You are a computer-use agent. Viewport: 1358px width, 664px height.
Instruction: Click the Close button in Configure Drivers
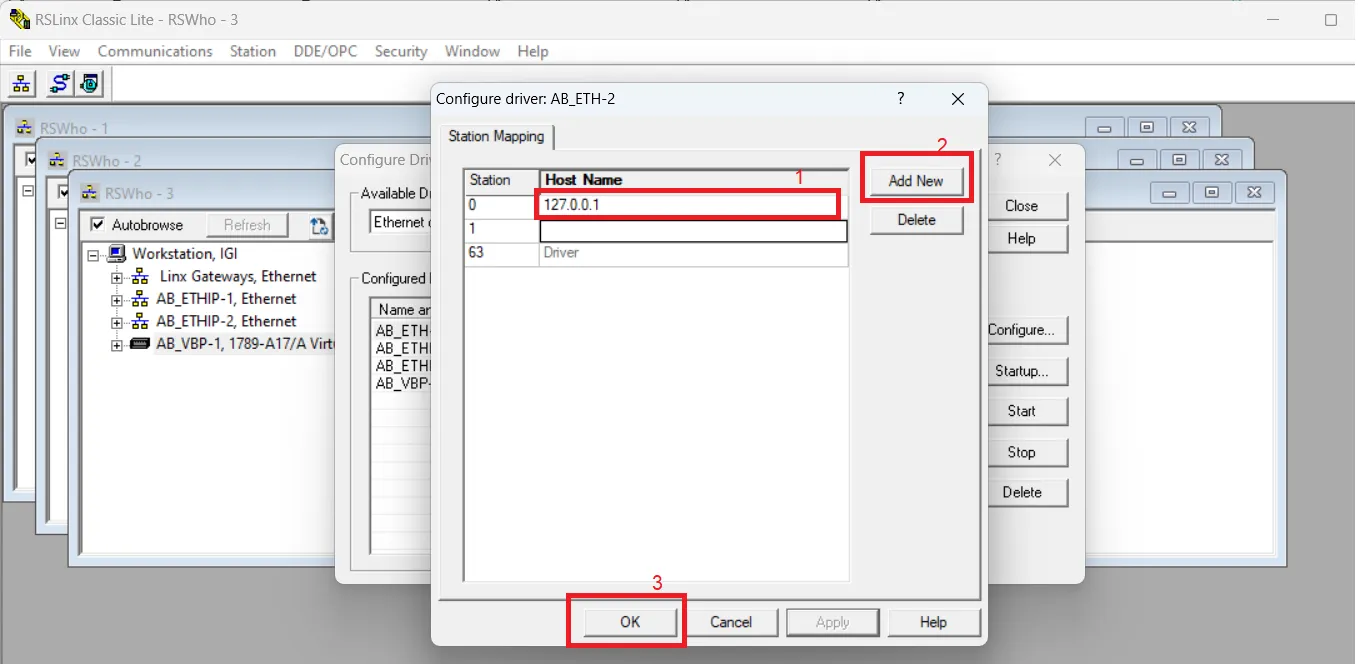1021,206
